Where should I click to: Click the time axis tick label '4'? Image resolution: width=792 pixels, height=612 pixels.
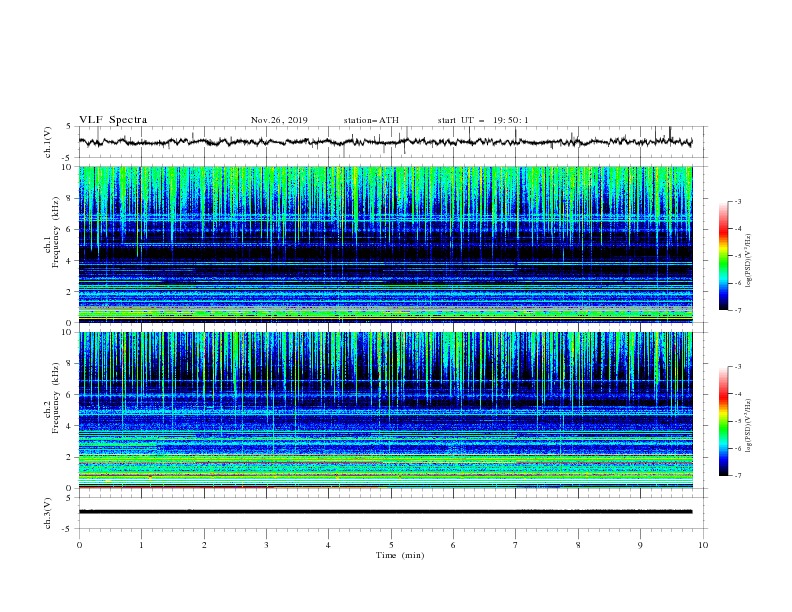click(x=328, y=545)
